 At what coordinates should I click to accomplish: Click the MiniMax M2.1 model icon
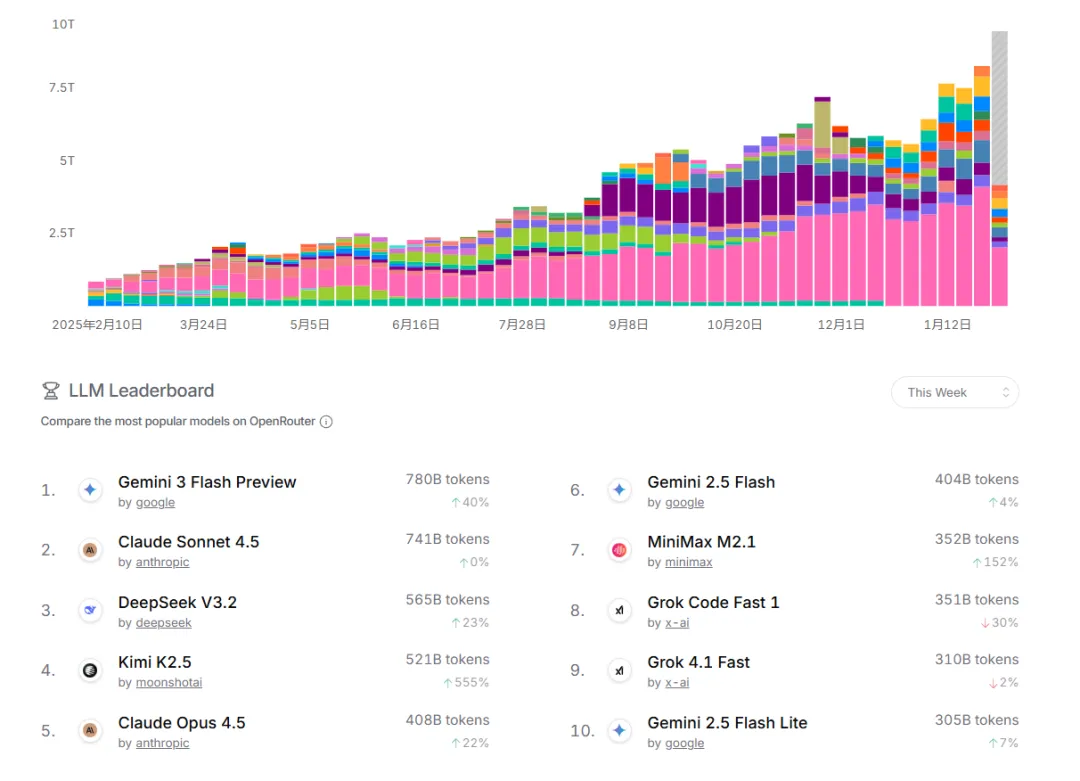coord(620,550)
